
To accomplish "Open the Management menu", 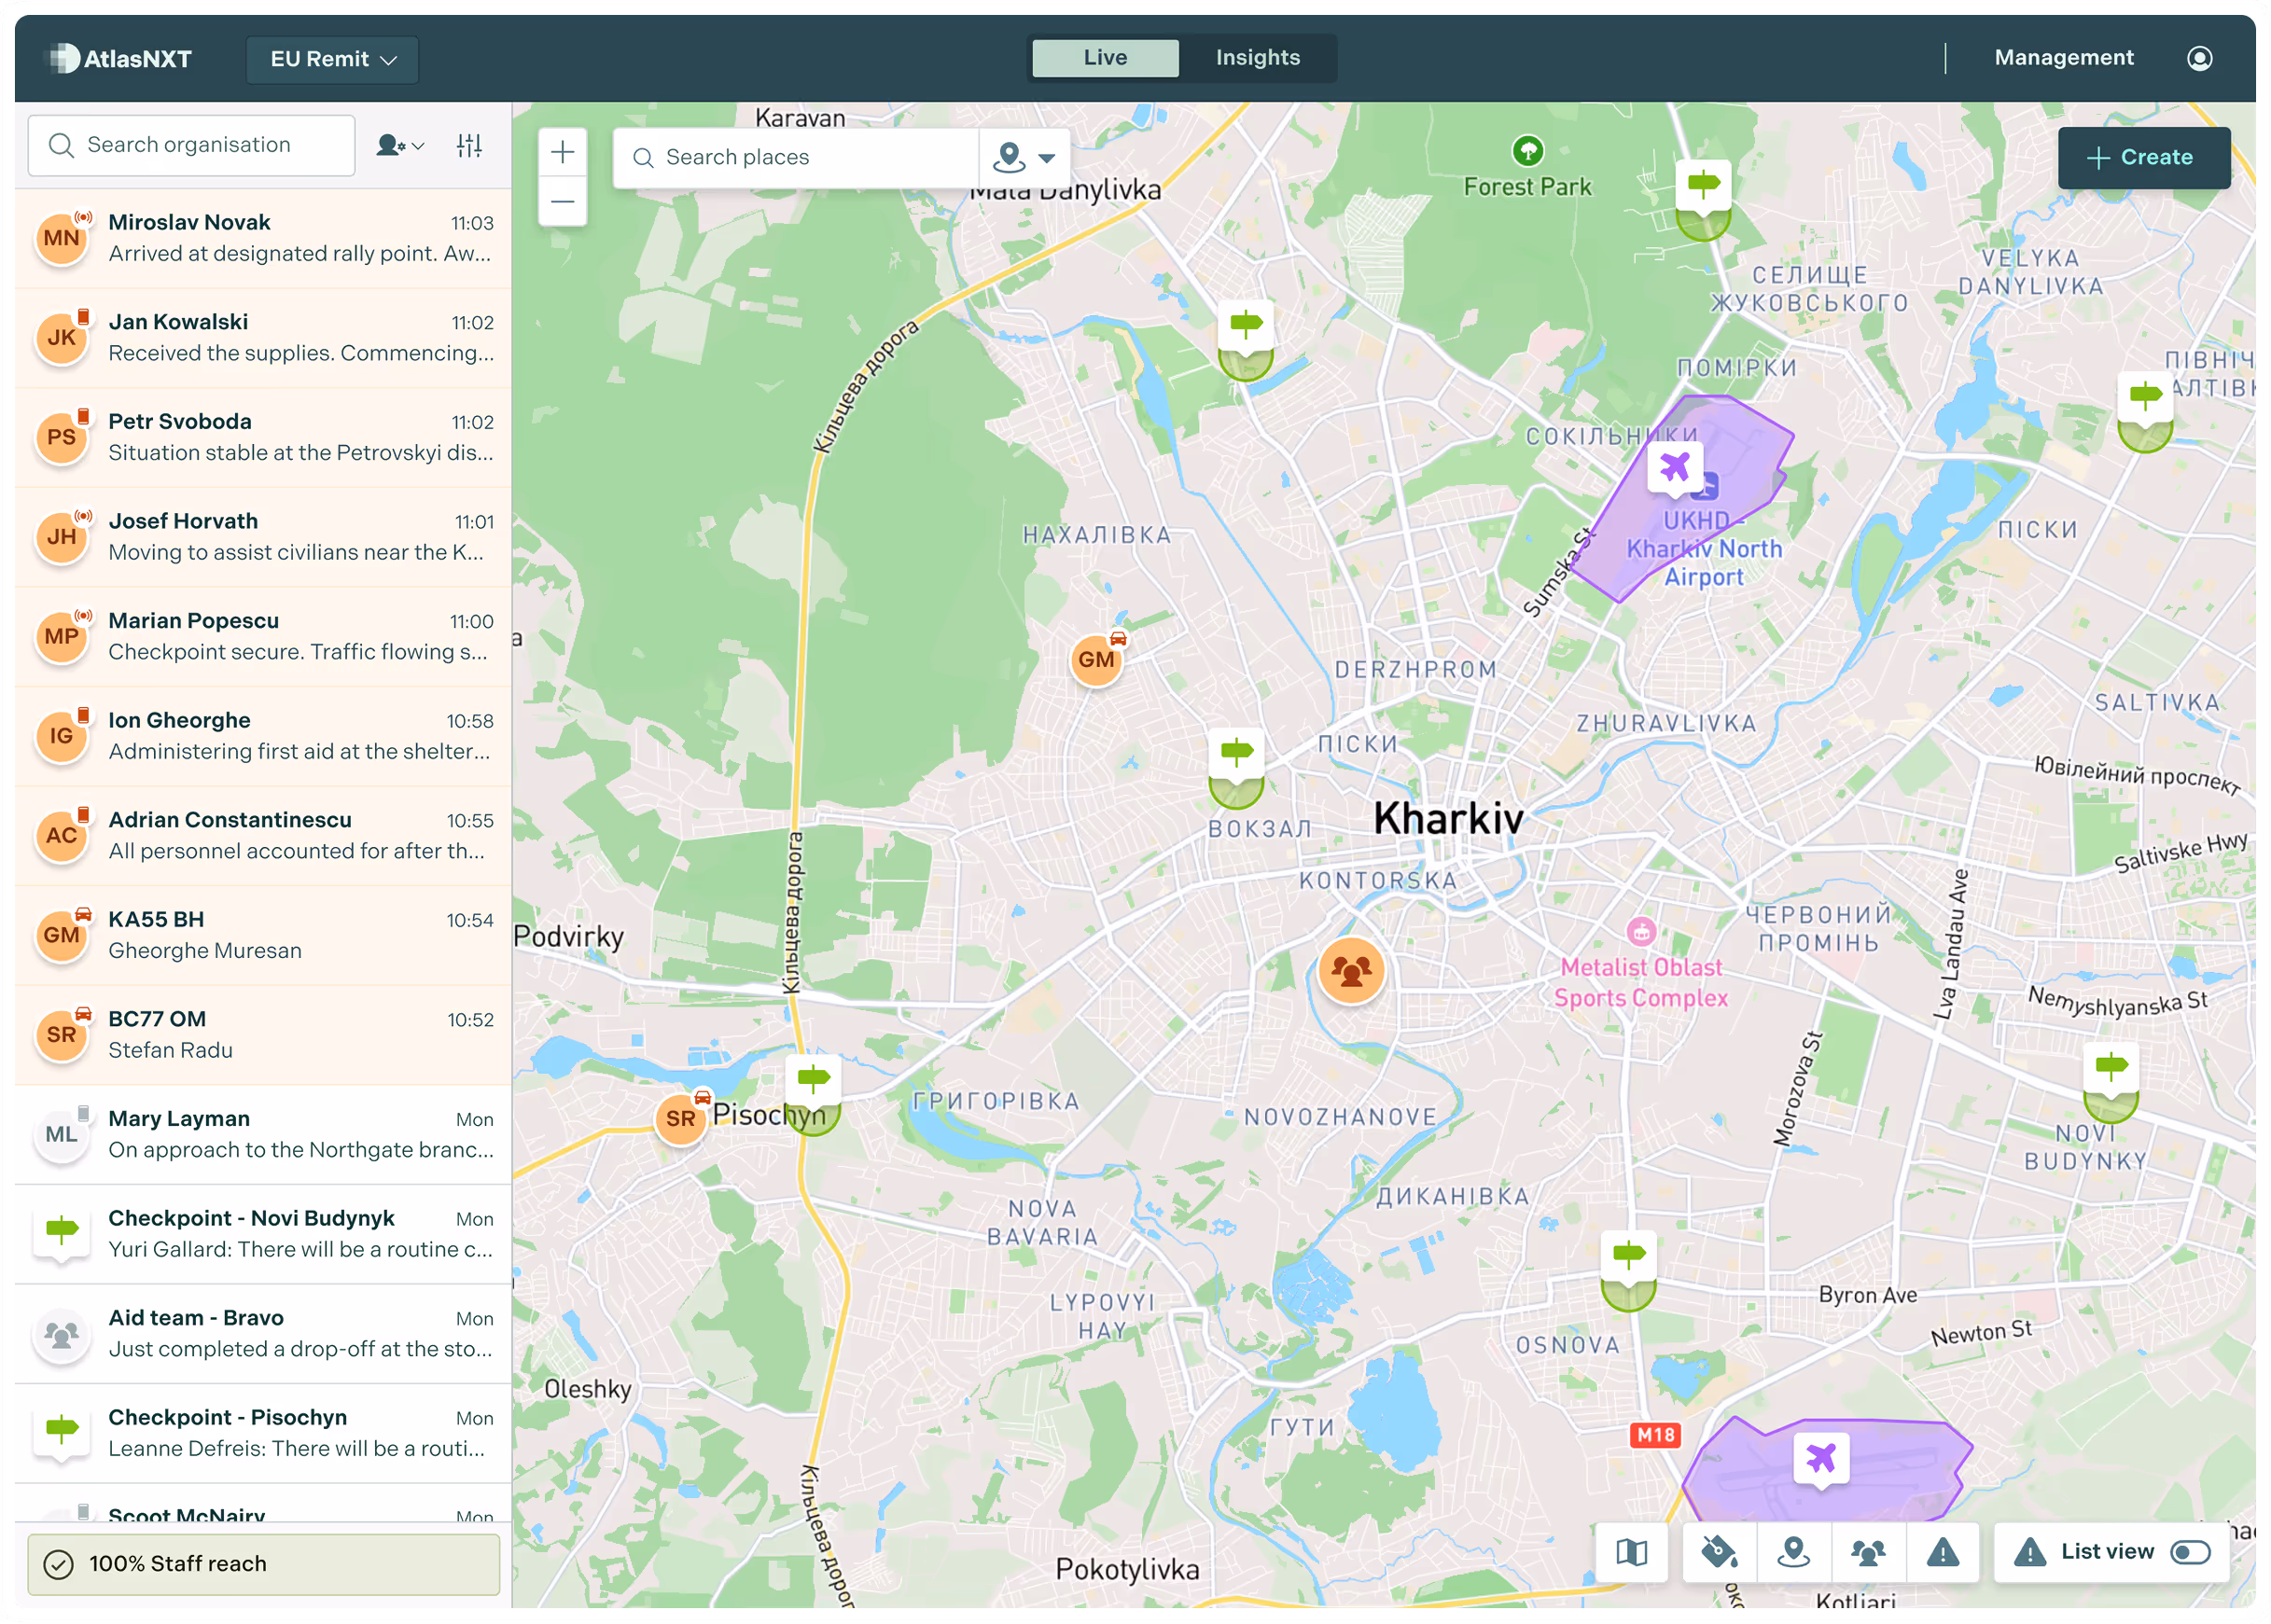I will click(2063, 58).
